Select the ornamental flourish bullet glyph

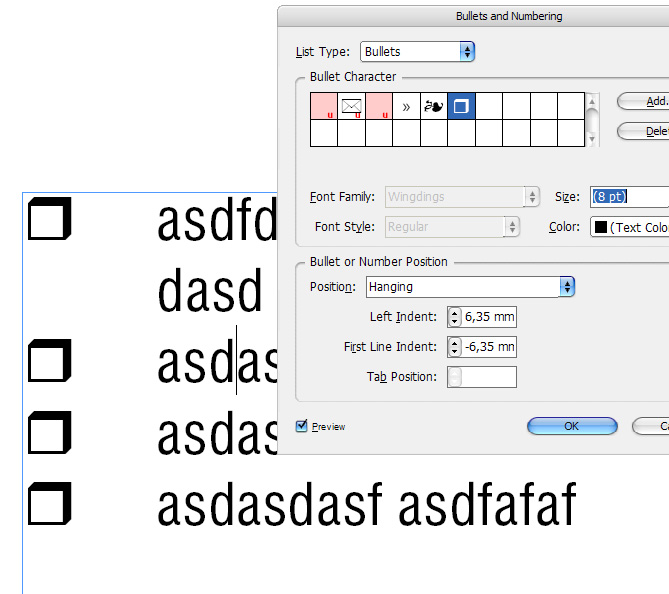pyautogui.click(x=433, y=106)
